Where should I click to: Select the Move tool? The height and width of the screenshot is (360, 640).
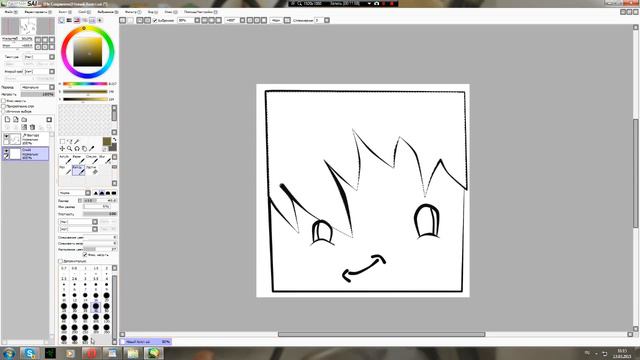[62, 149]
